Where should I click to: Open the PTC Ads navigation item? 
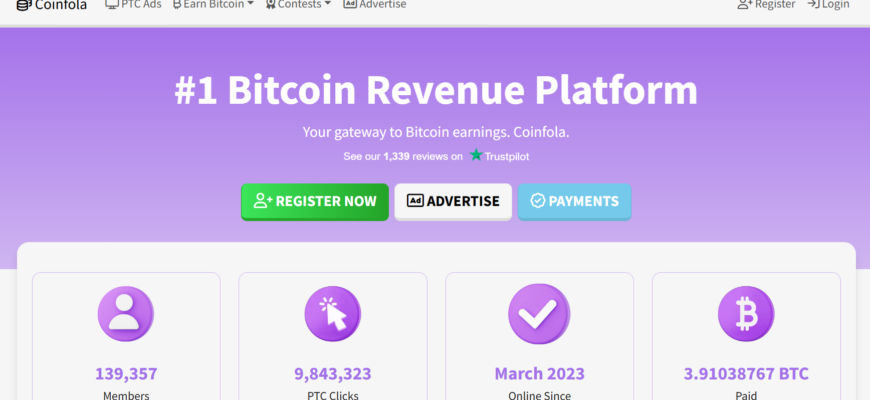(x=134, y=4)
